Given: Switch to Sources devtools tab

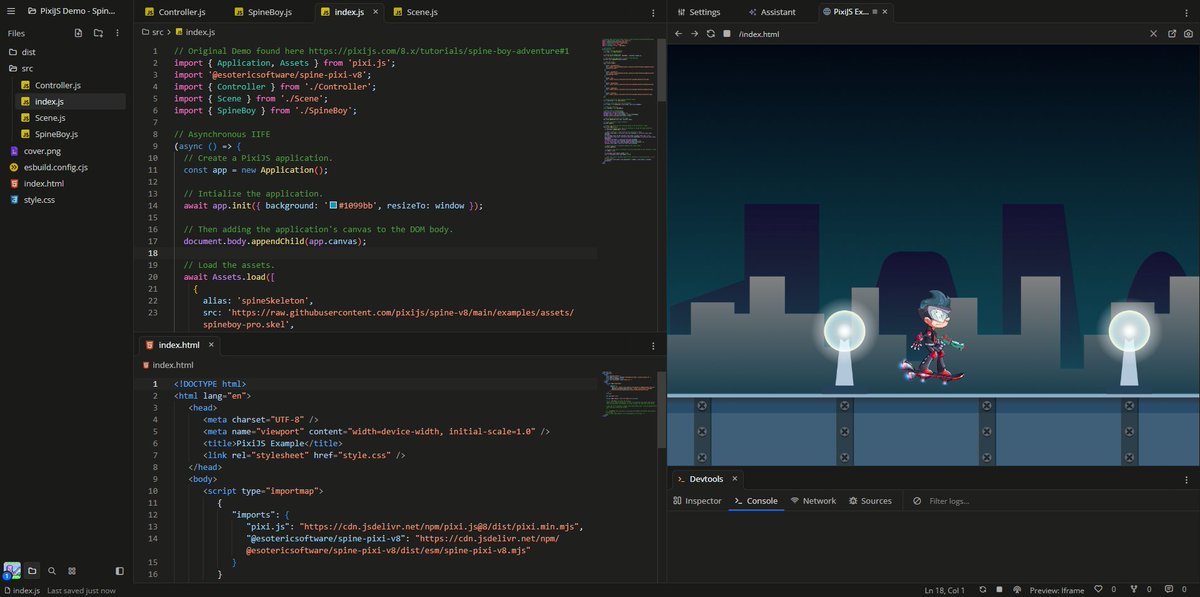Looking at the screenshot, I should pyautogui.click(x=870, y=501).
